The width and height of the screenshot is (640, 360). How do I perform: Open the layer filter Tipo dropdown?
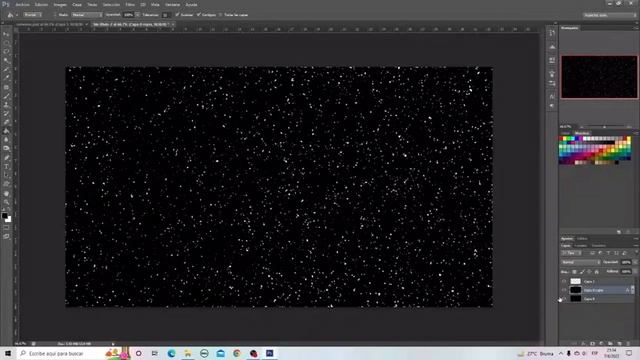click(x=571, y=253)
